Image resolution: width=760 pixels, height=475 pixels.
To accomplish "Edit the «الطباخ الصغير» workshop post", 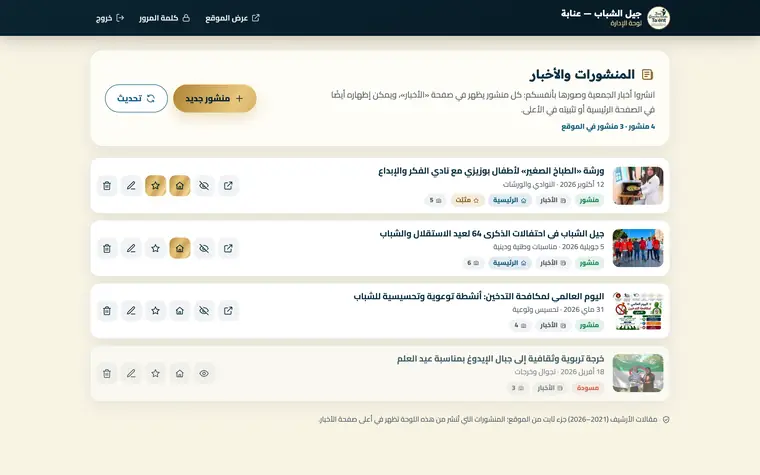I will click(x=131, y=186).
